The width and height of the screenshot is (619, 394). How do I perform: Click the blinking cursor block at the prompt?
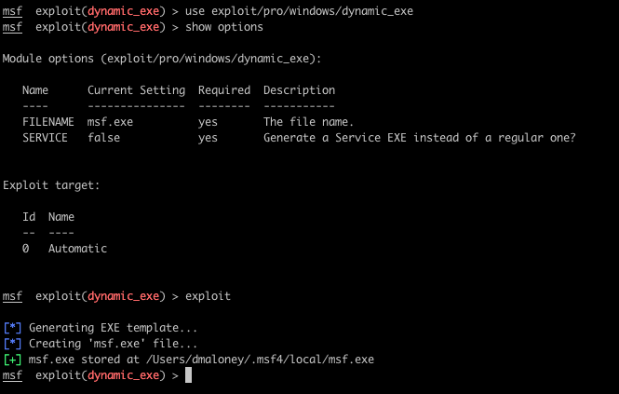[x=188, y=375]
